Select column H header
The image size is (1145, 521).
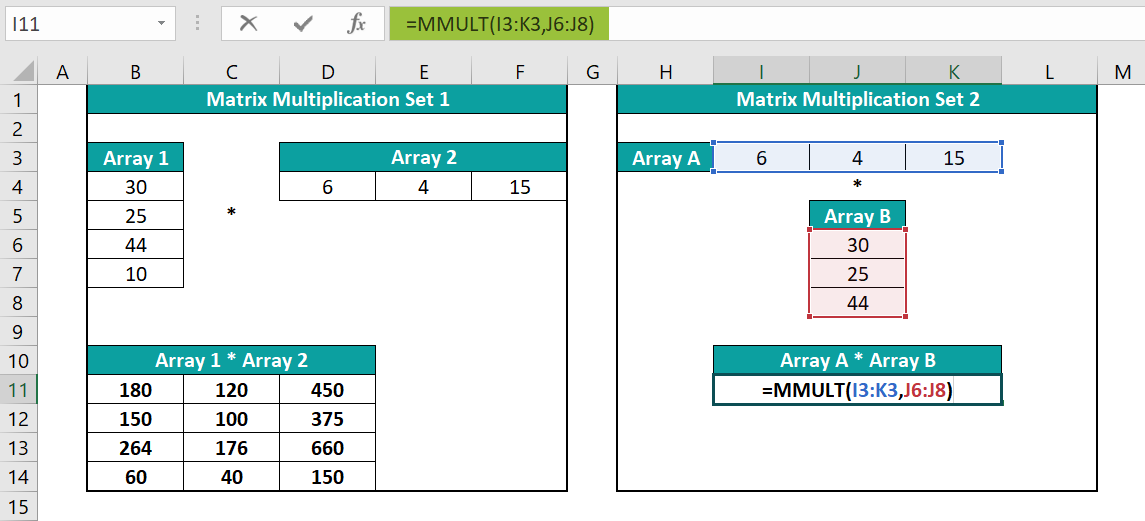coord(665,72)
